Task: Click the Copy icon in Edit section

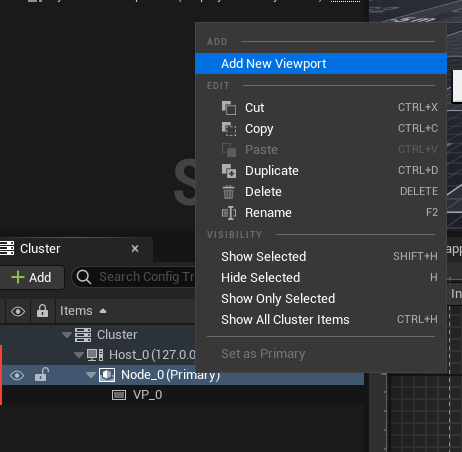Action: 229,129
